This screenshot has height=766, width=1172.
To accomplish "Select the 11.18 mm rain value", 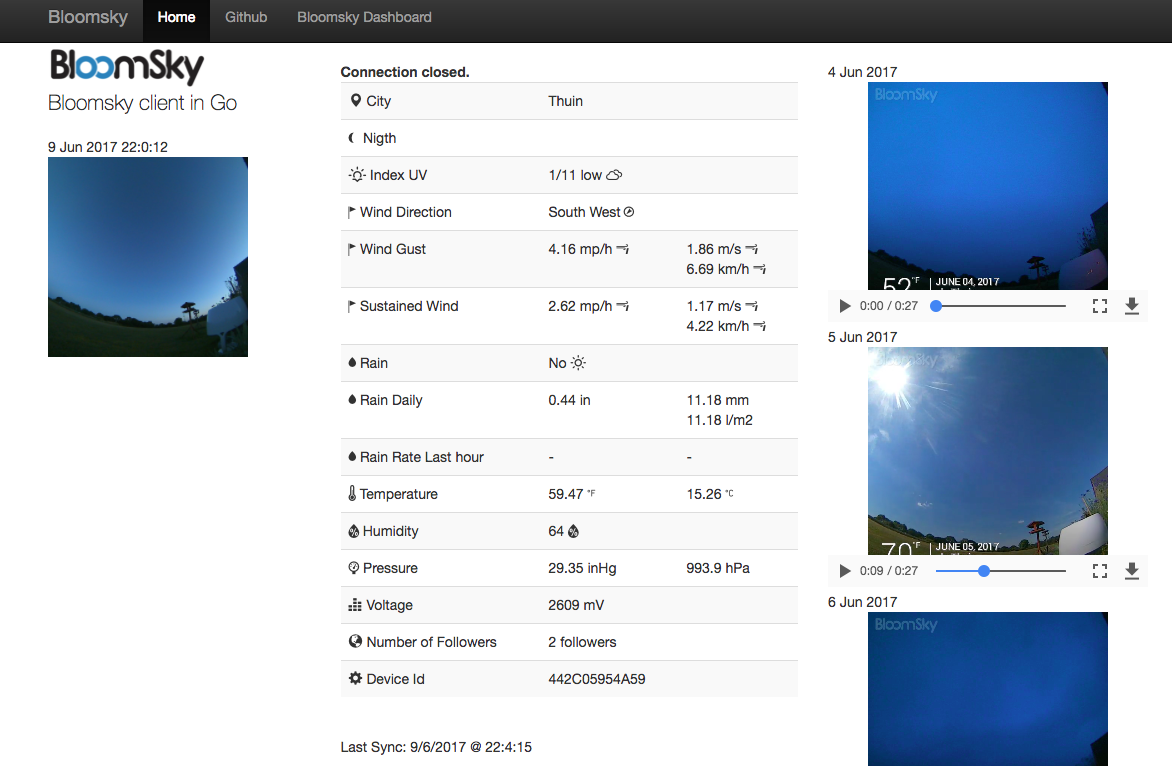I will point(718,400).
